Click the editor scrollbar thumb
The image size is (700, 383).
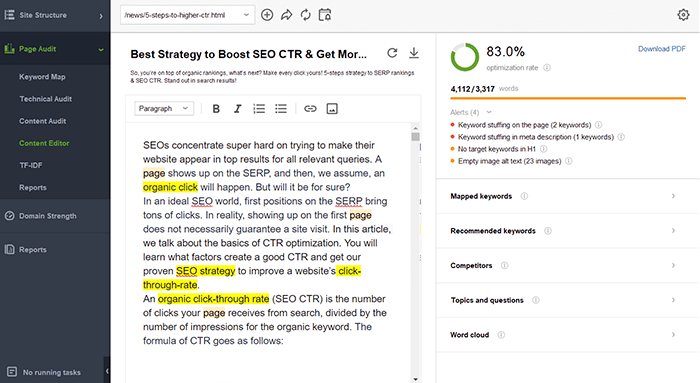click(416, 137)
